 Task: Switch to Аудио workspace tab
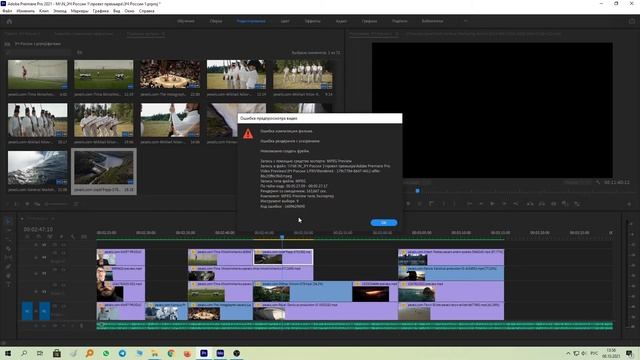(x=341, y=21)
